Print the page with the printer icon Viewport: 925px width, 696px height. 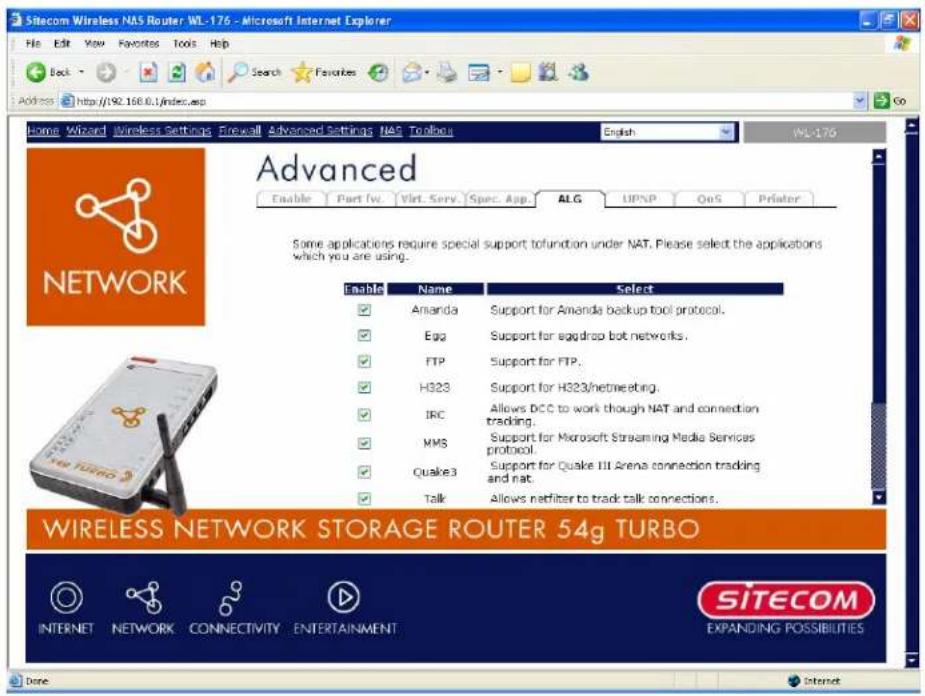coord(448,73)
